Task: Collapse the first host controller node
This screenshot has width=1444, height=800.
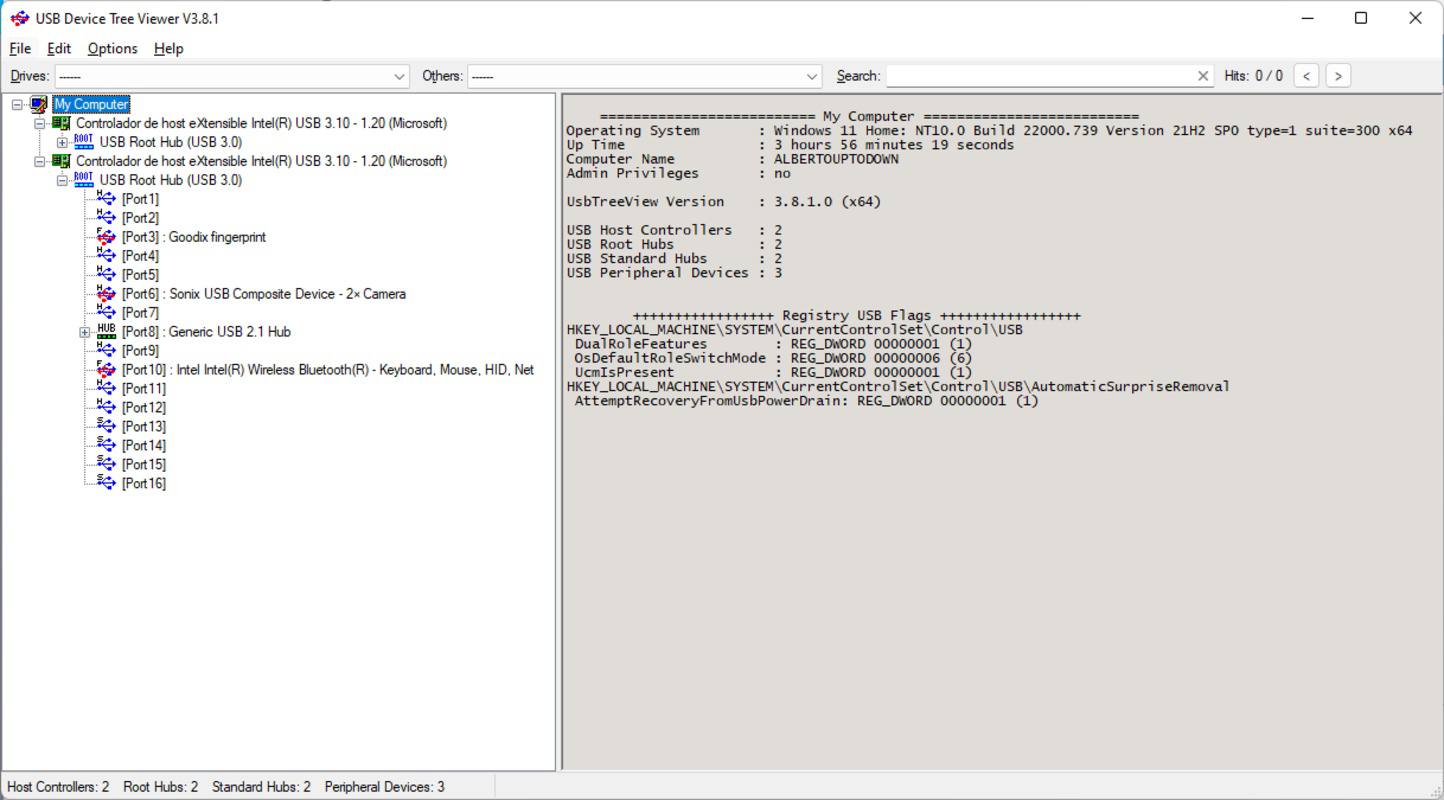Action: [x=40, y=124]
